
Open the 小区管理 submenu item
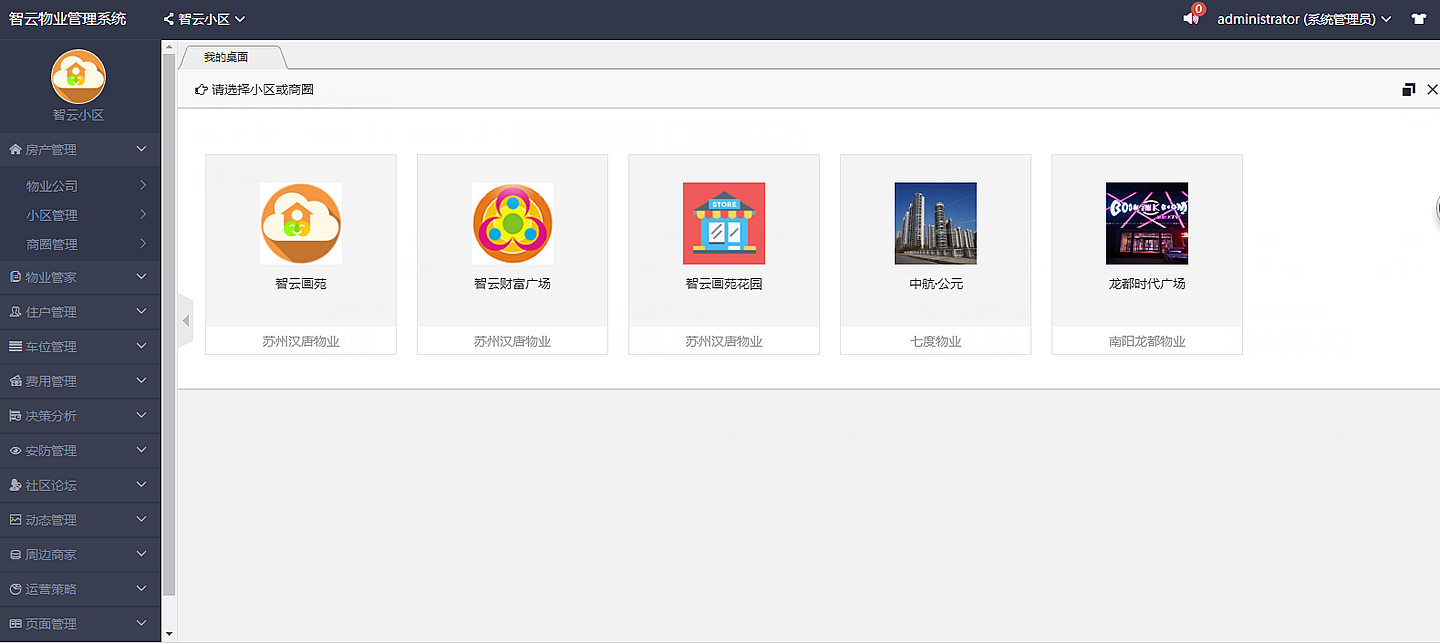tap(52, 215)
